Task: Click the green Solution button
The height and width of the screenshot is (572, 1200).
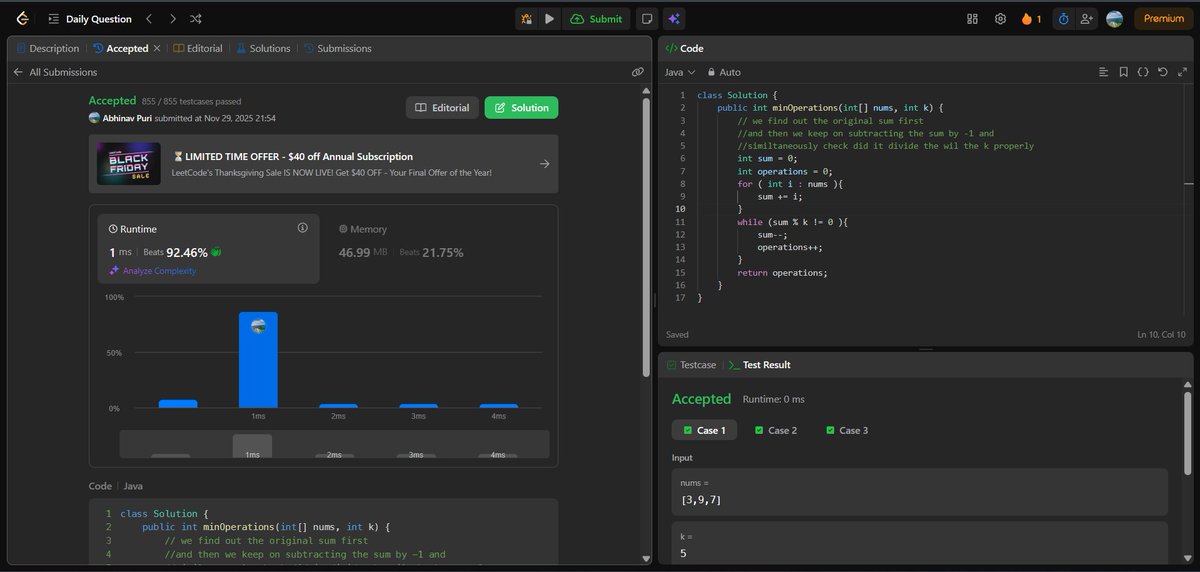Action: pos(521,108)
